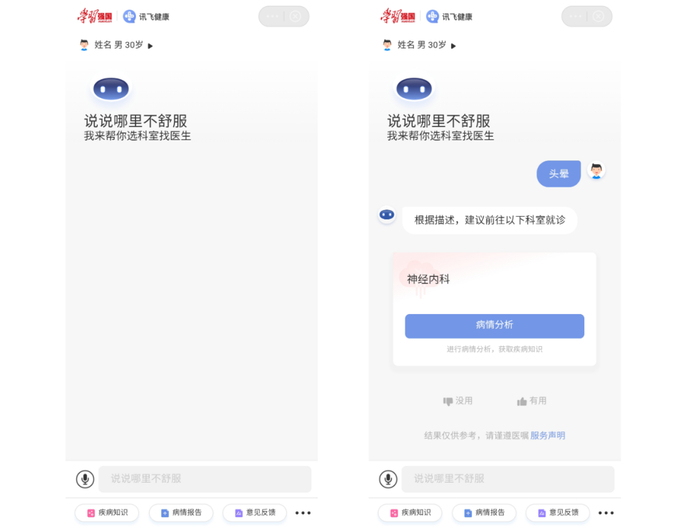Open 意见反馈 in right screen

[558, 512]
